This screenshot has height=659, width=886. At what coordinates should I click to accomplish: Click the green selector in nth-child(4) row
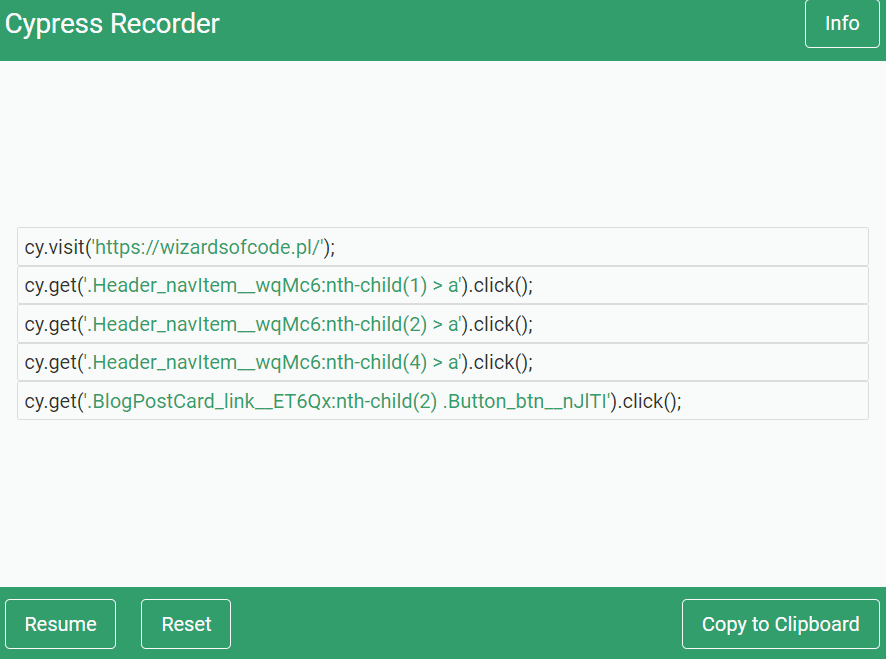tap(272, 362)
